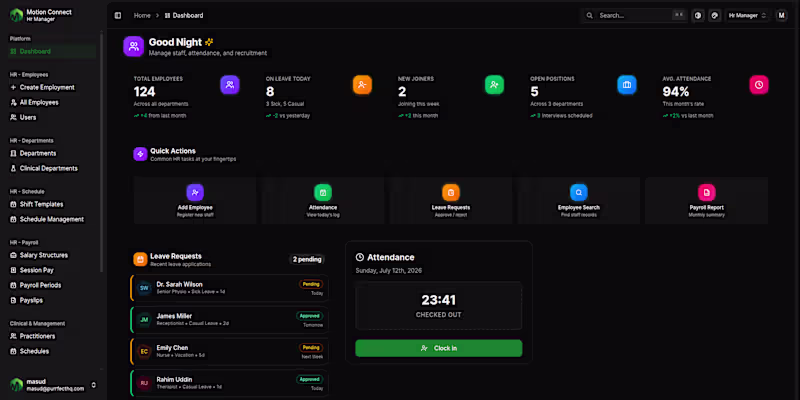
Task: Click the total employees value 124
Action: pyautogui.click(x=144, y=92)
